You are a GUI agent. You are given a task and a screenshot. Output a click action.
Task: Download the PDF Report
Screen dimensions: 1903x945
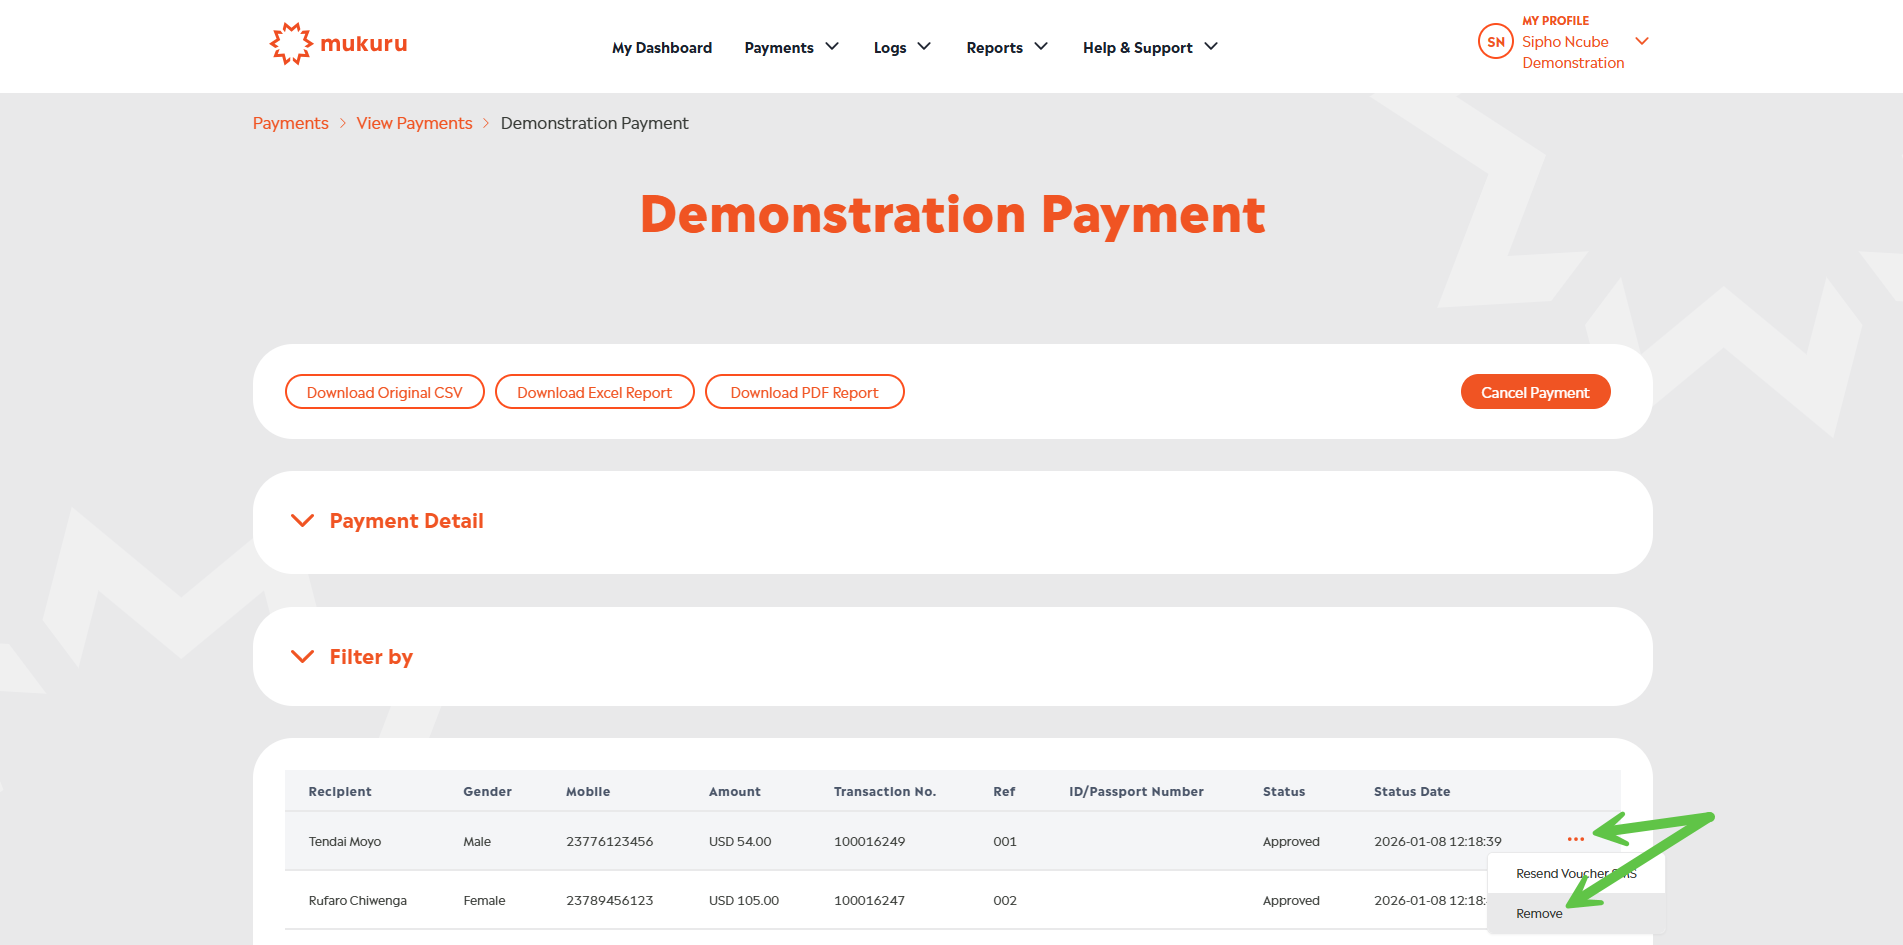click(x=804, y=392)
